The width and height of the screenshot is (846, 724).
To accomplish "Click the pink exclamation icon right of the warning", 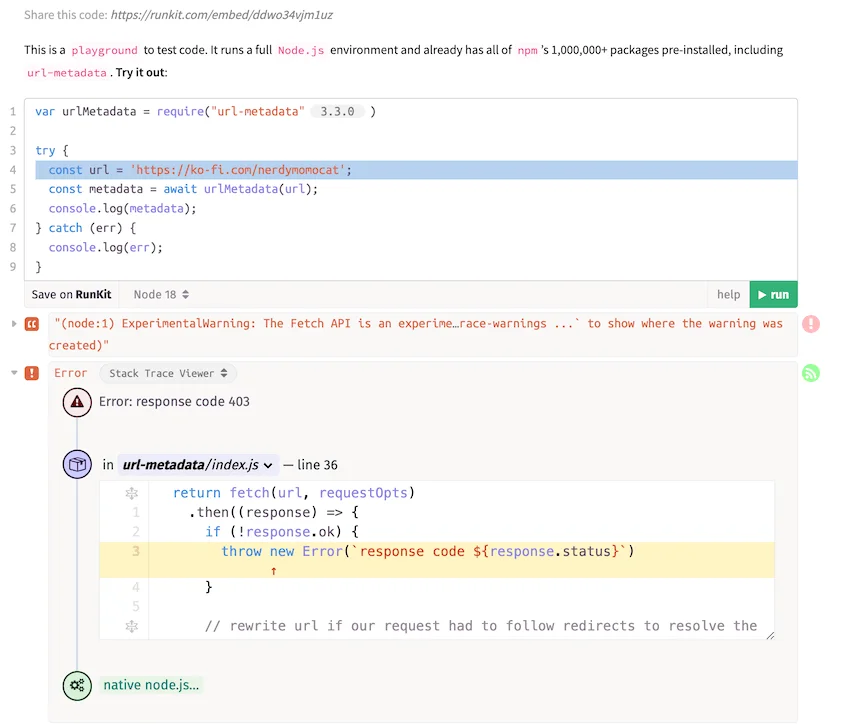I will (x=811, y=324).
